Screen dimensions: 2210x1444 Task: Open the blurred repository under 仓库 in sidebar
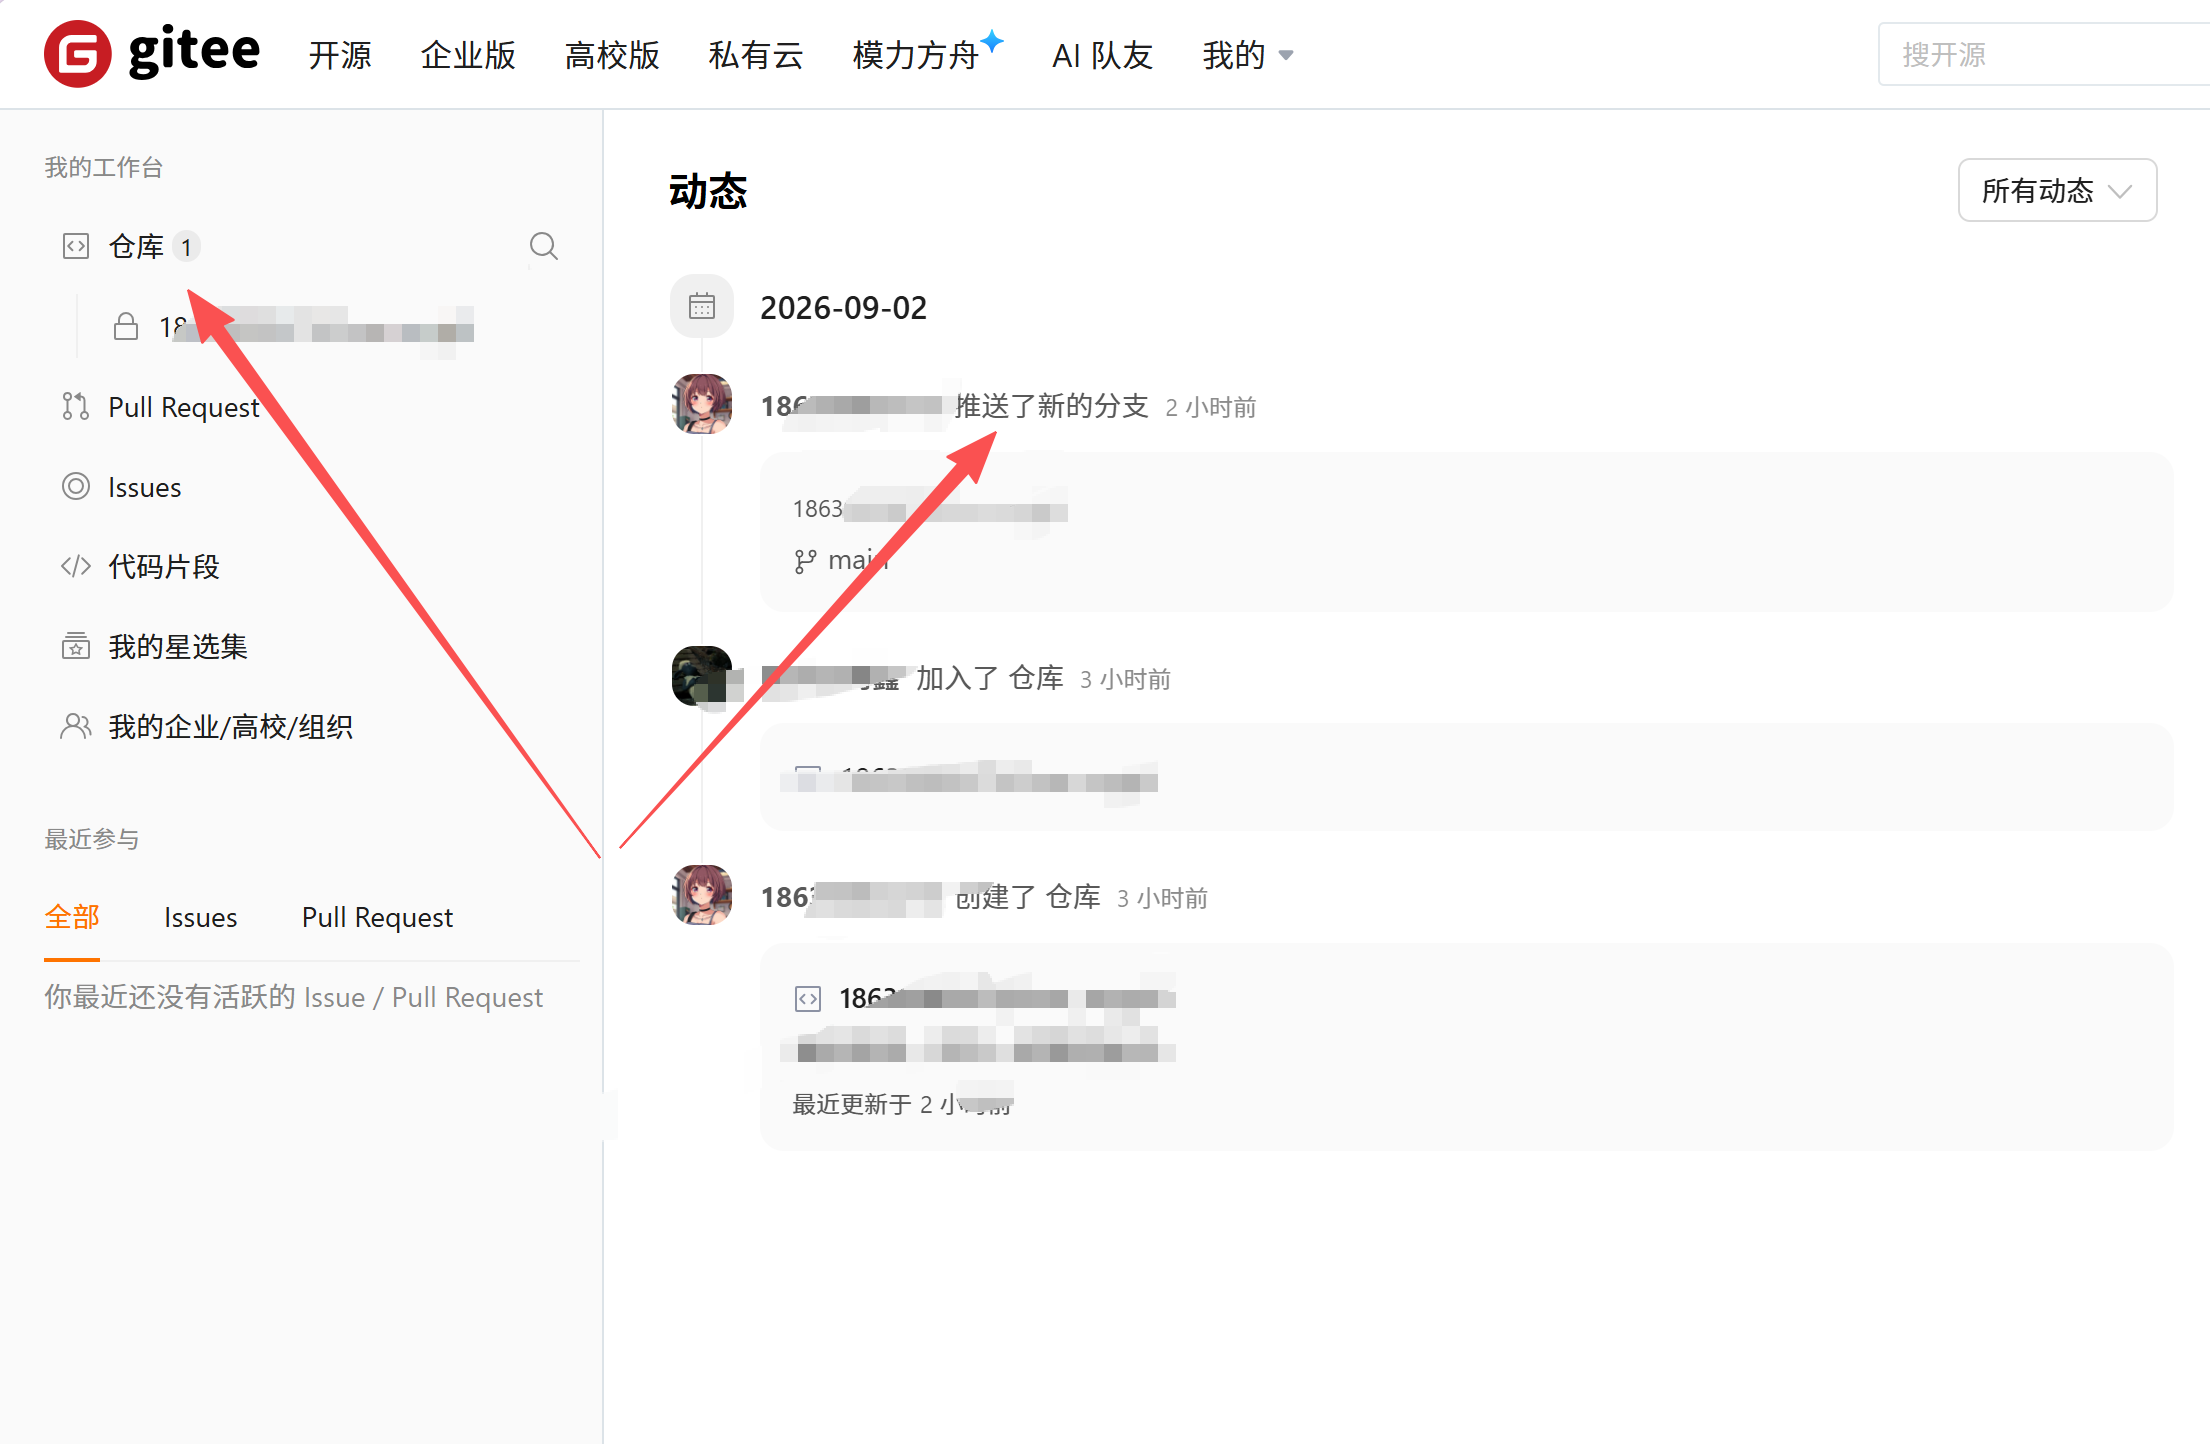(x=317, y=327)
